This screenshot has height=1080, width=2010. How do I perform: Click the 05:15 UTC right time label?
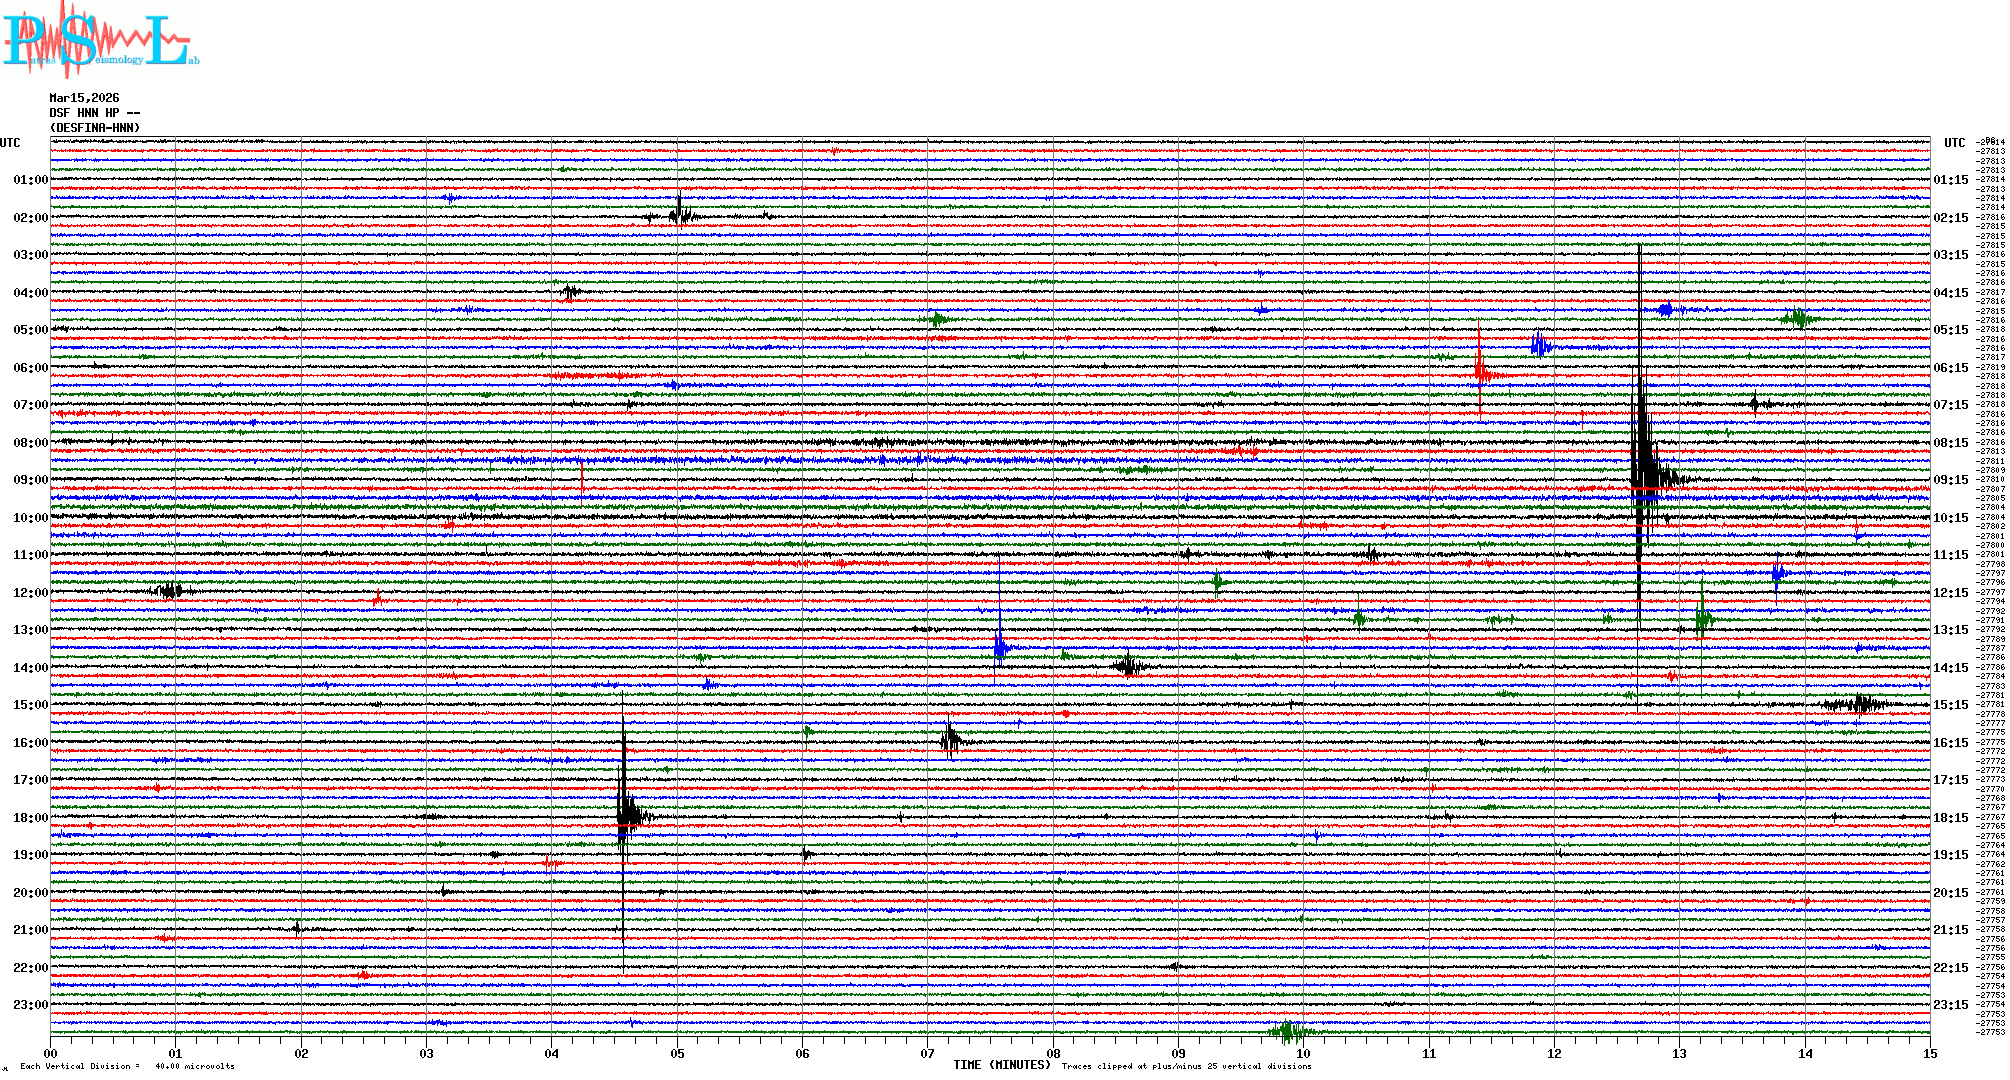click(x=1950, y=330)
